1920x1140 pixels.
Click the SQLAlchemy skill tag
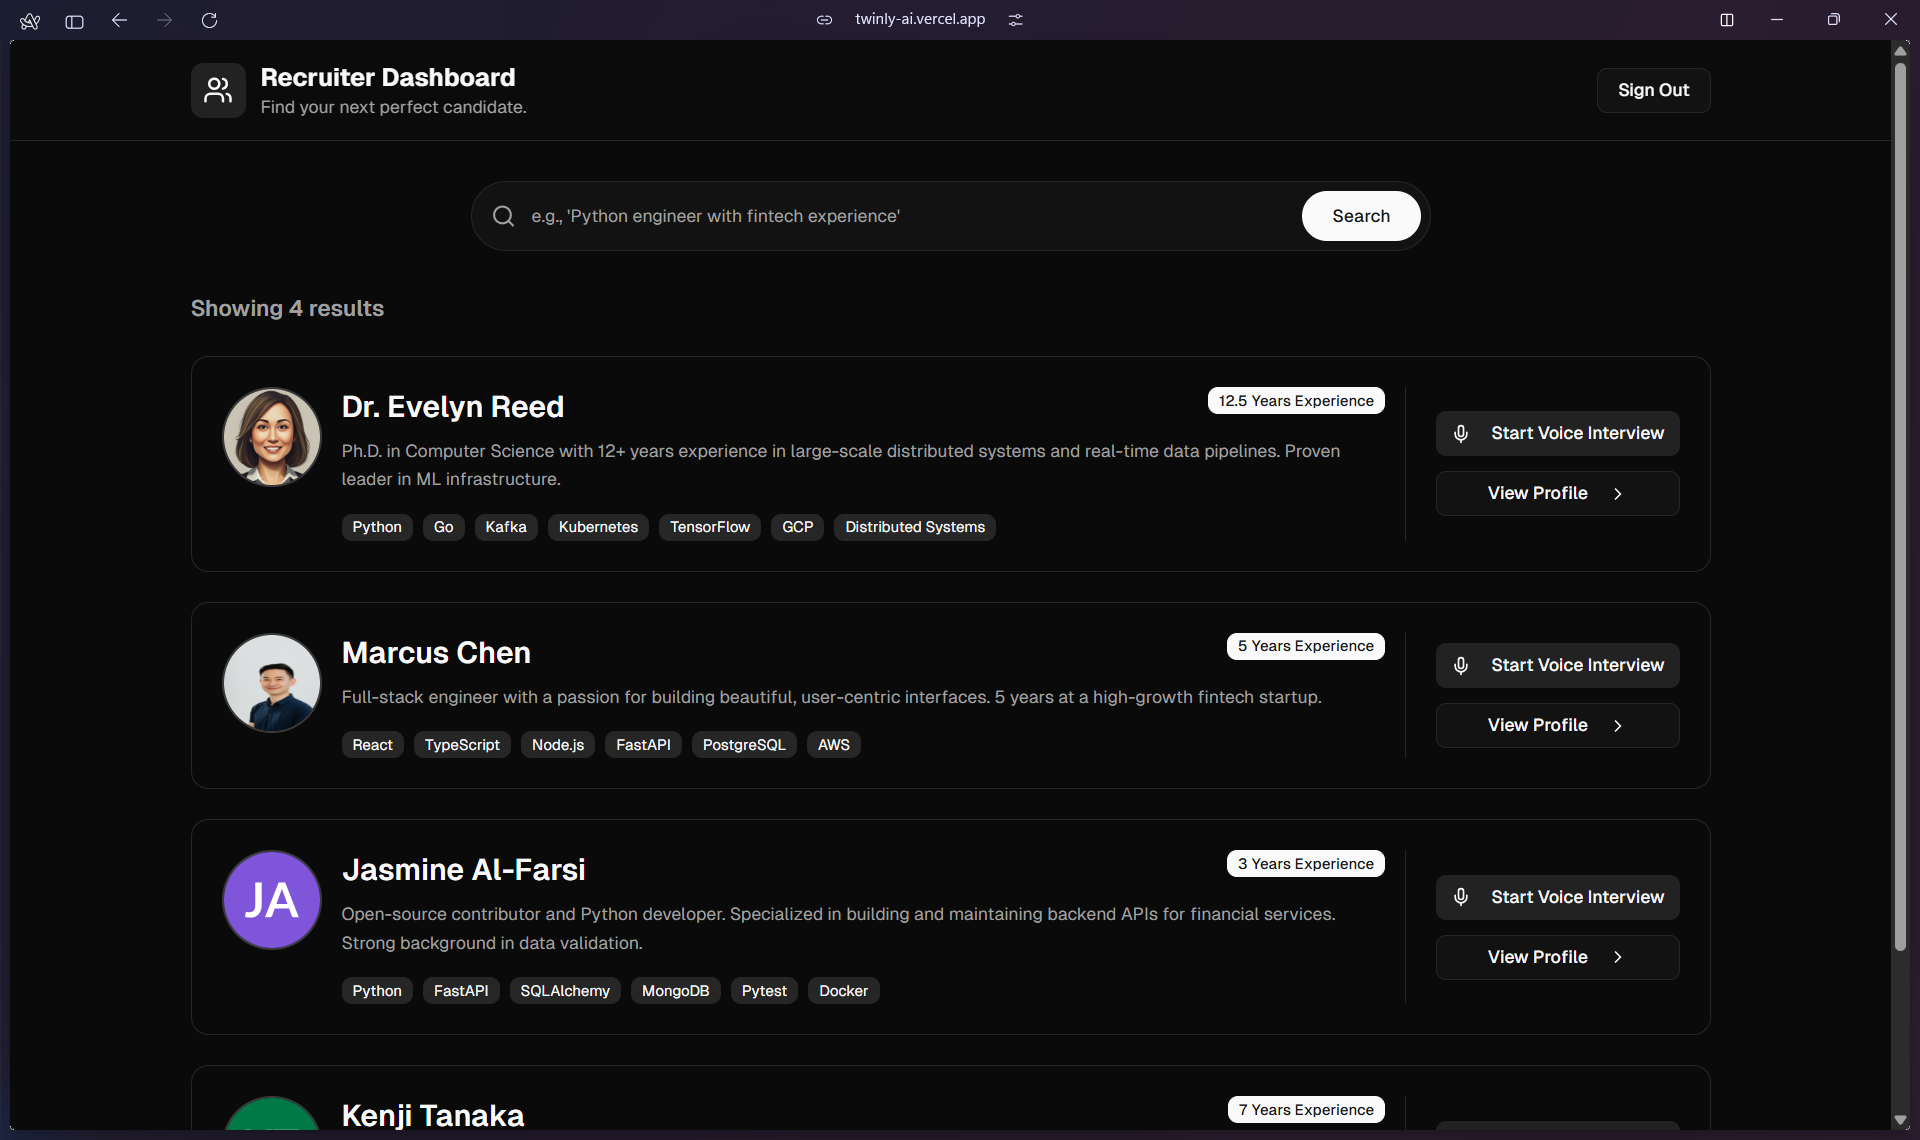tap(565, 991)
